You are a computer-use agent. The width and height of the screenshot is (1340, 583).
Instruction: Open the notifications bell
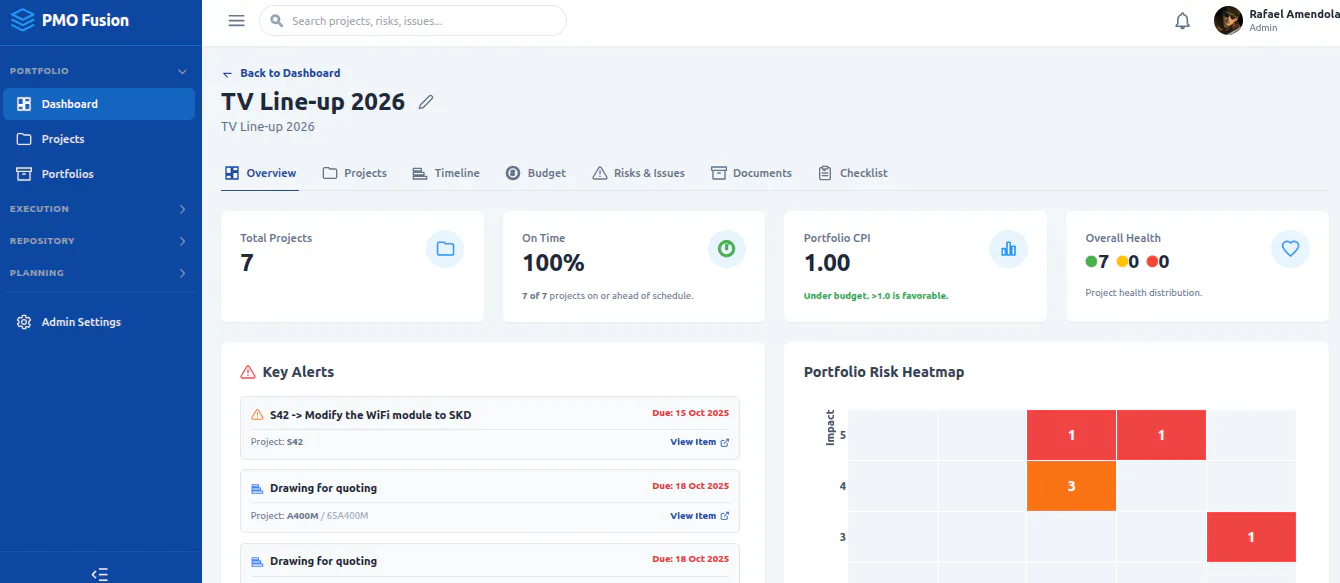(x=1183, y=21)
